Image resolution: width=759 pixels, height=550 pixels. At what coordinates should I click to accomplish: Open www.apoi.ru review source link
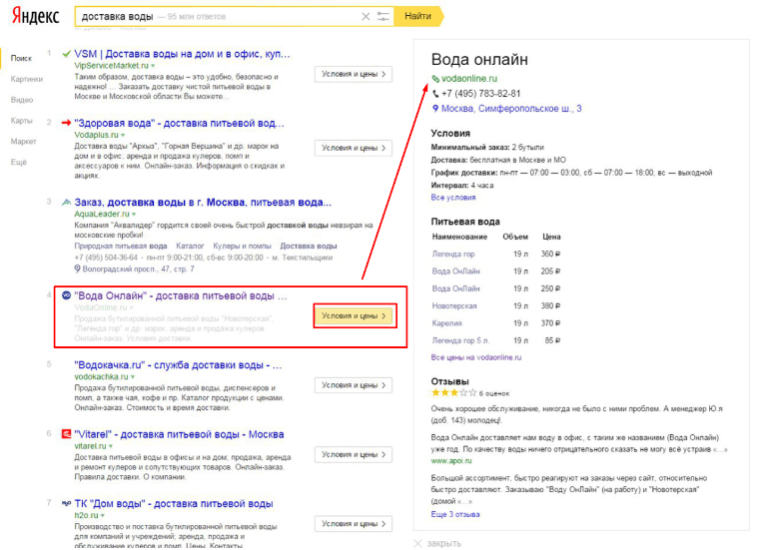click(451, 460)
